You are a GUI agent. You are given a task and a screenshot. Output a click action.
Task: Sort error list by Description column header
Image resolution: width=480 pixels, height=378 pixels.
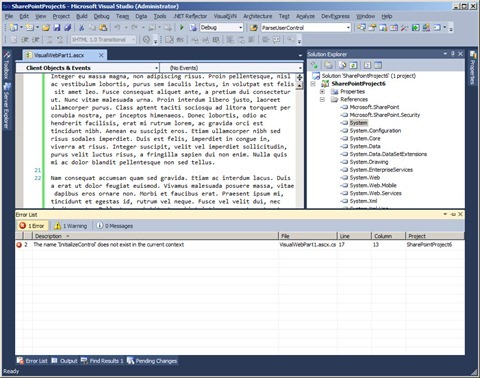[x=155, y=236]
